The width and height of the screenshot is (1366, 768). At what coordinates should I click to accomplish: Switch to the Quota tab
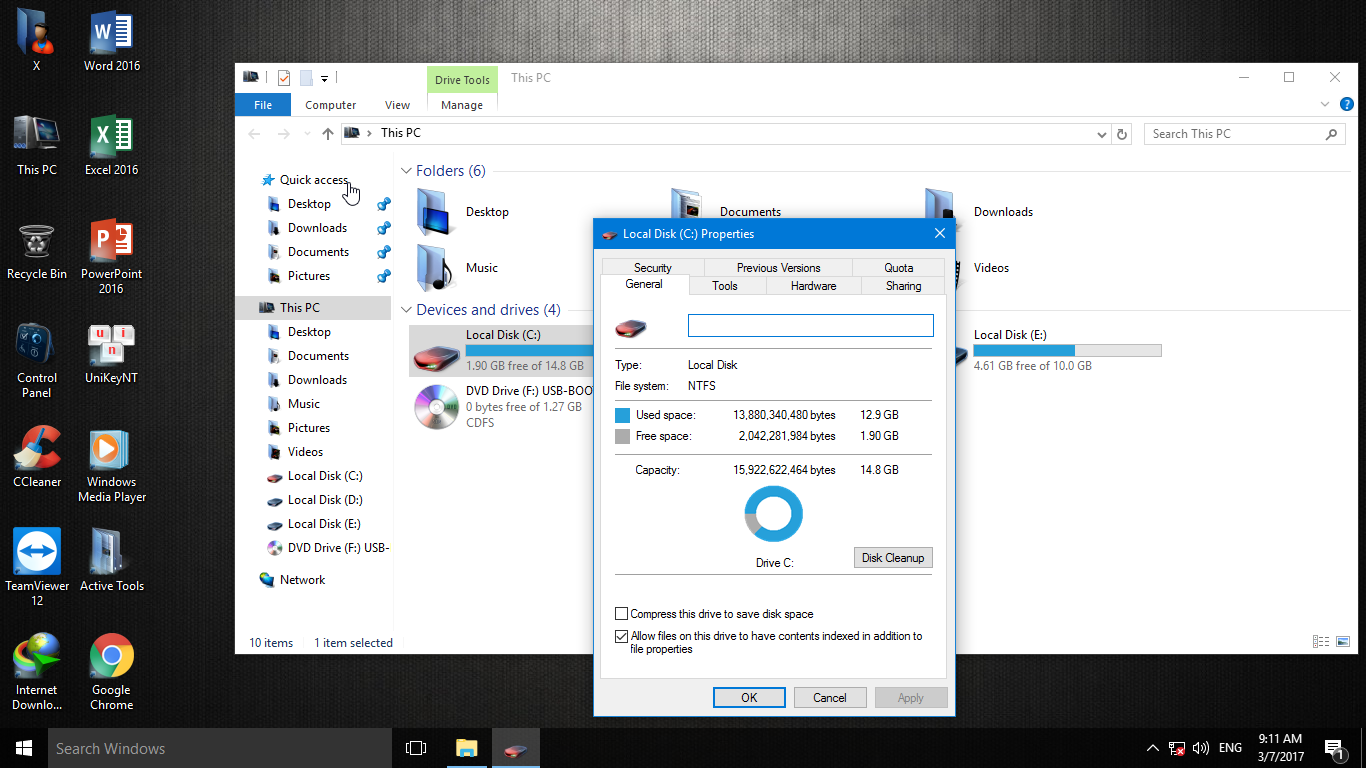coord(899,268)
